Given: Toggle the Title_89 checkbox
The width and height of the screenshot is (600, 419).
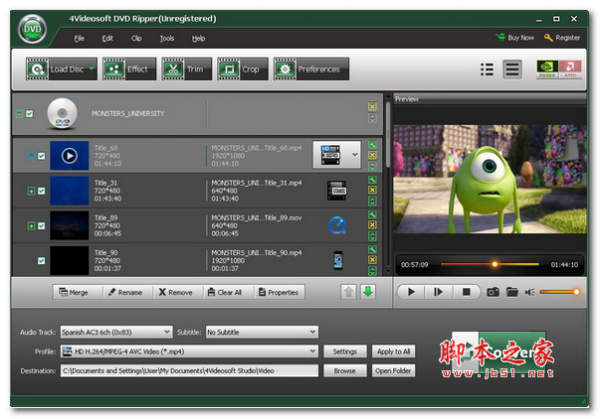Looking at the screenshot, I should pyautogui.click(x=41, y=225).
